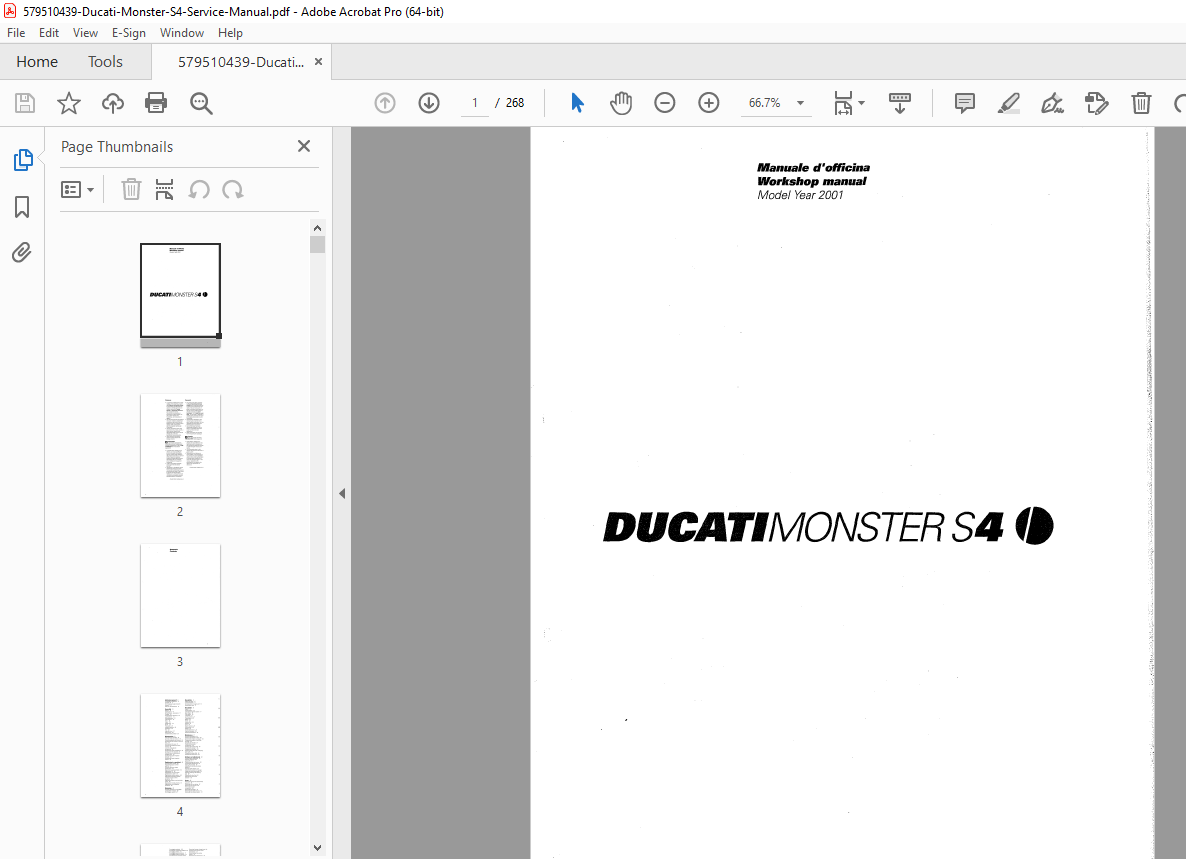Screen dimensions: 1186x859
Task: Add file to Starred with star icon
Action: (69, 103)
